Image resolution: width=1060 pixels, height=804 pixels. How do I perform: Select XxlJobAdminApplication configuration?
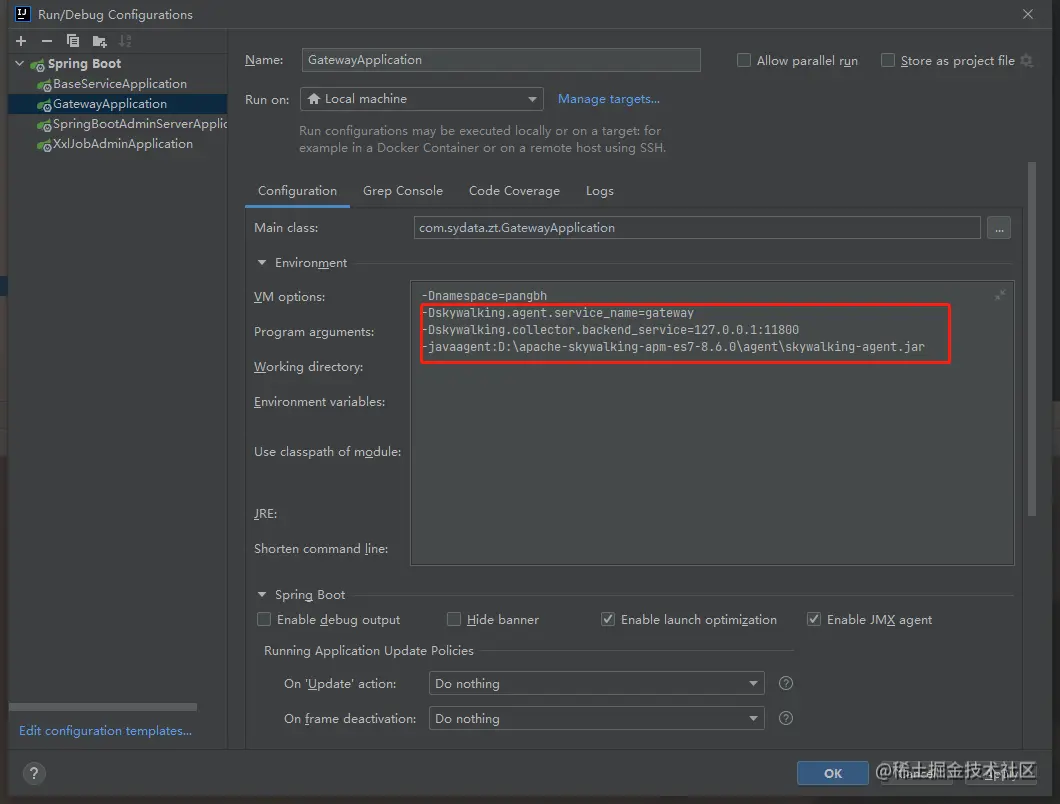[x=118, y=143]
